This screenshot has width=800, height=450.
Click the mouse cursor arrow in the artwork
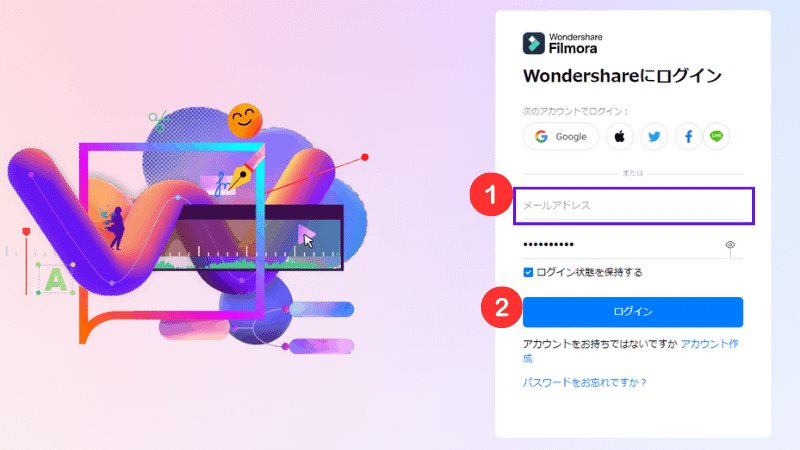tap(308, 239)
